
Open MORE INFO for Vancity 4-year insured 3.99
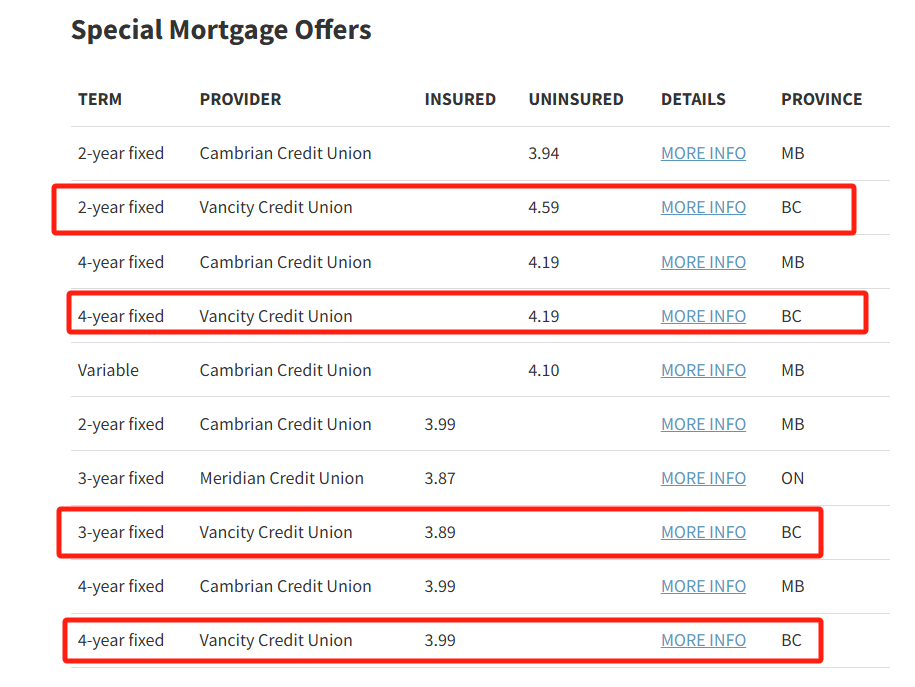tap(703, 640)
